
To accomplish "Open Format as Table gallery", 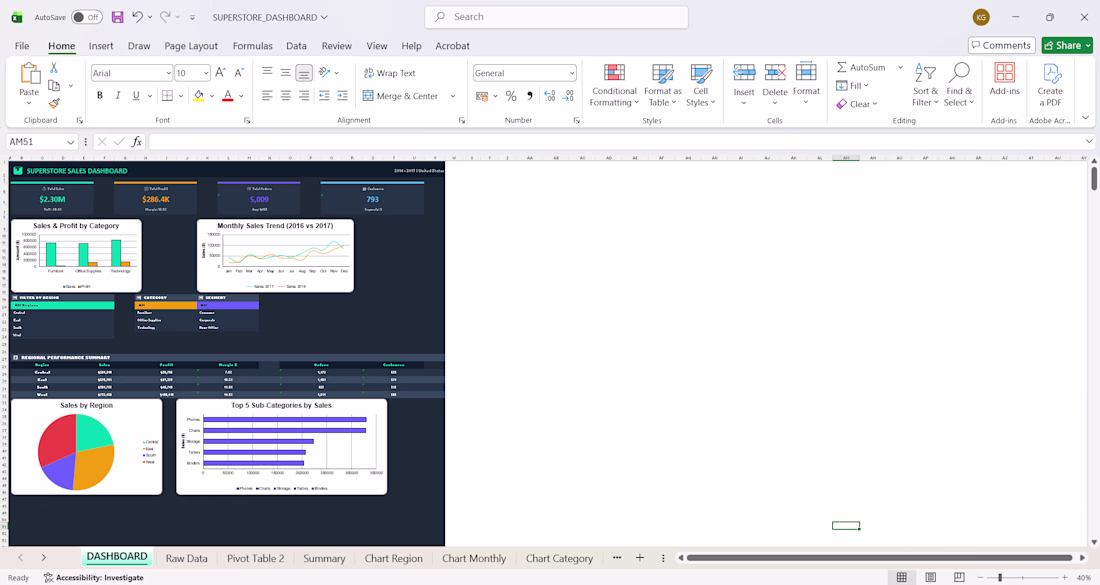I will click(x=662, y=85).
